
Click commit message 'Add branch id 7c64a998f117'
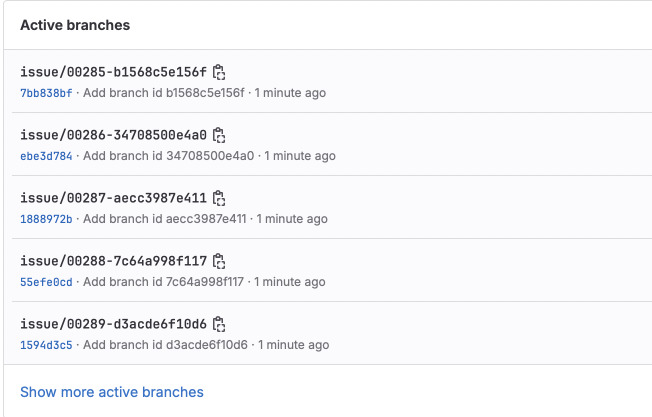click(163, 282)
